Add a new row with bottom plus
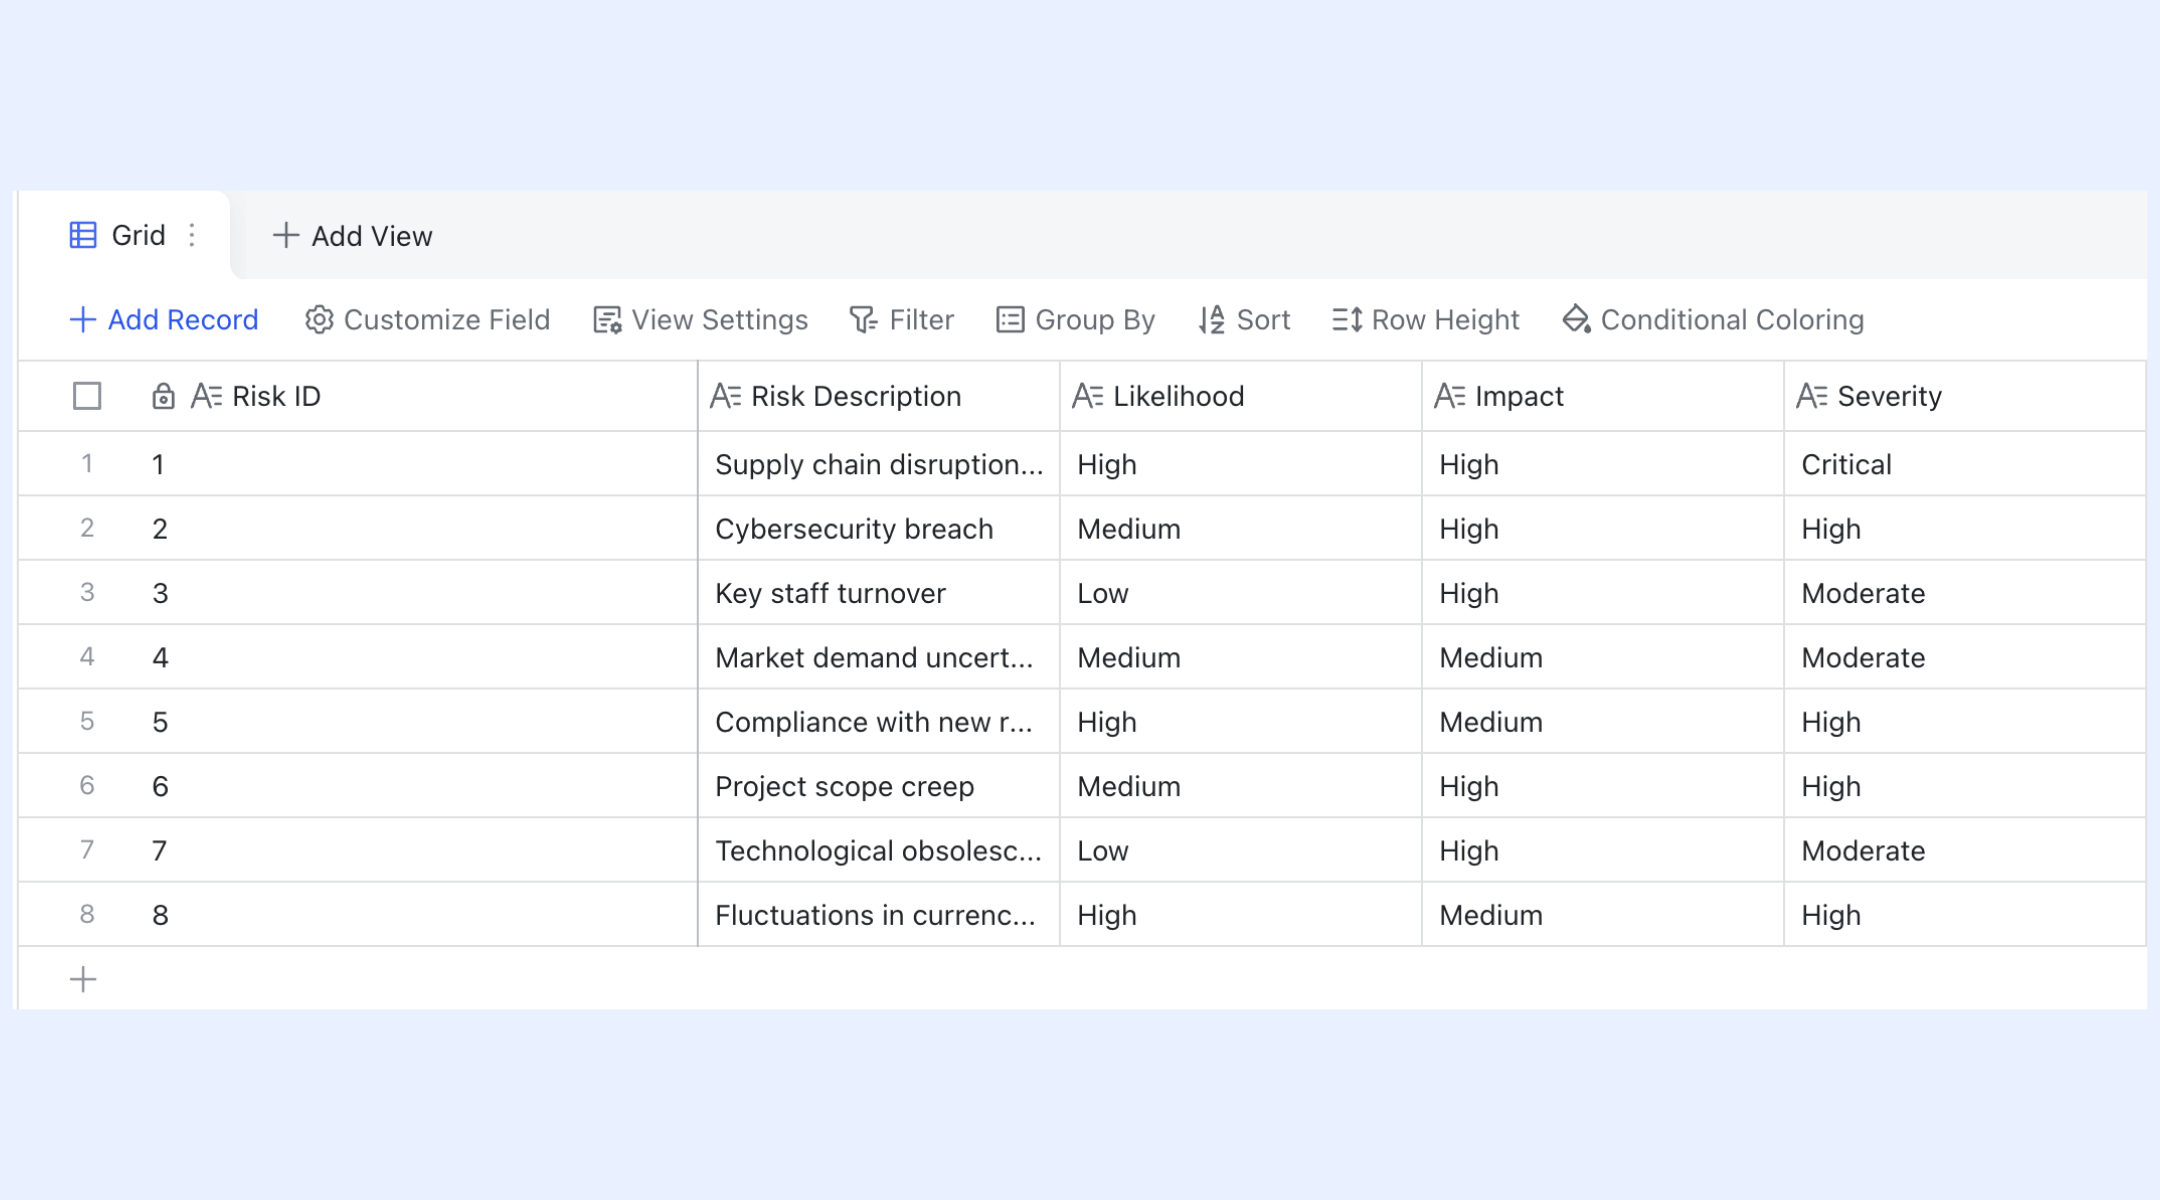This screenshot has width=2160, height=1200. click(x=83, y=979)
